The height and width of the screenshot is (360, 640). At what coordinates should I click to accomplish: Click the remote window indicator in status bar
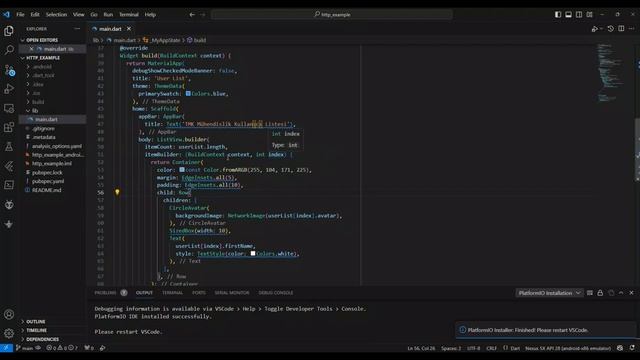coord(6,348)
